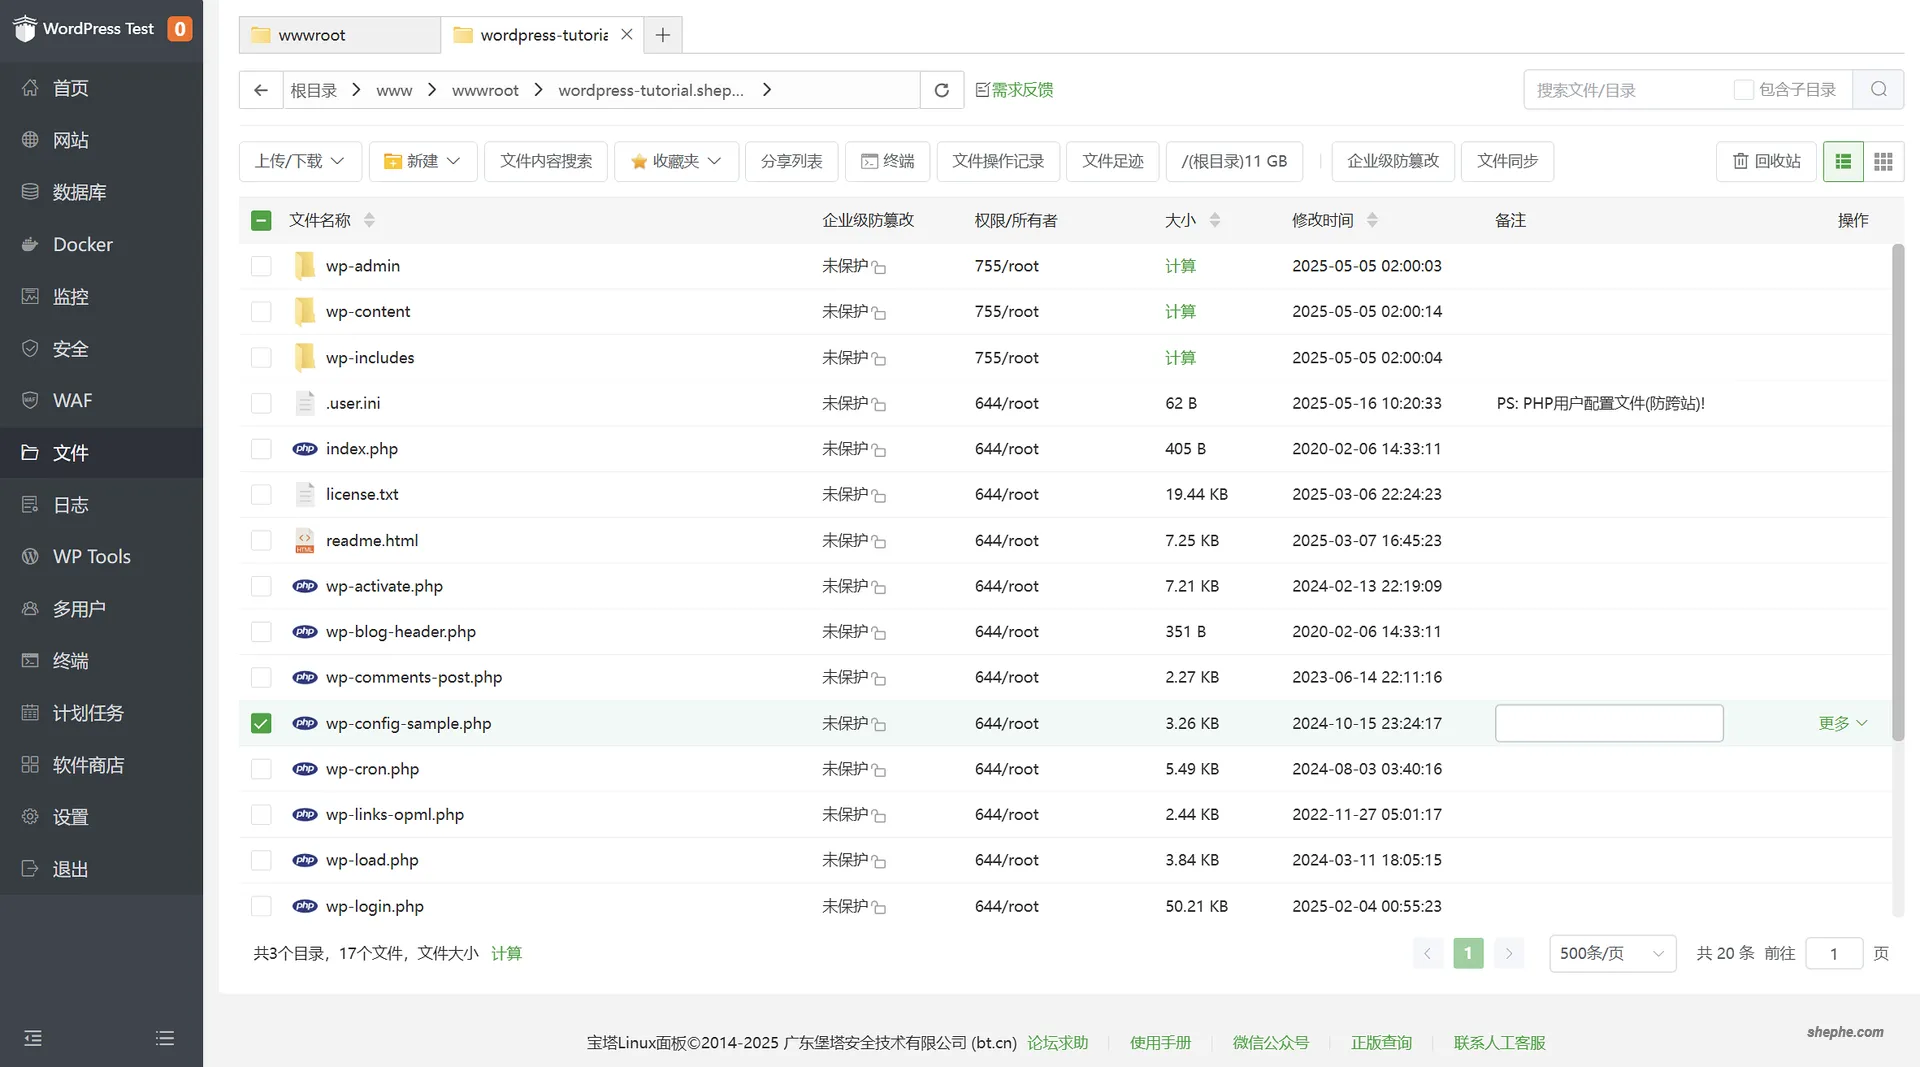The height and width of the screenshot is (1067, 1920).
Task: Click the search magnifier icon
Action: [x=1878, y=90]
